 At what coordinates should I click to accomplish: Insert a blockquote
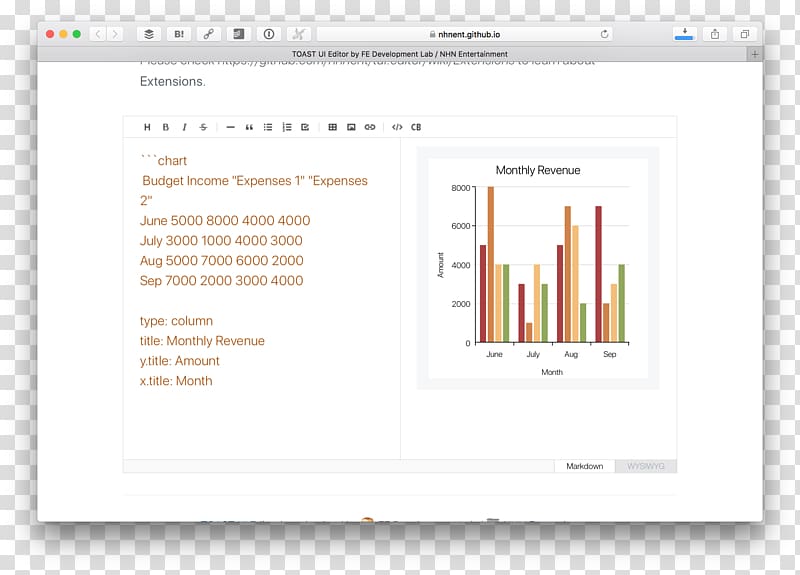249,127
